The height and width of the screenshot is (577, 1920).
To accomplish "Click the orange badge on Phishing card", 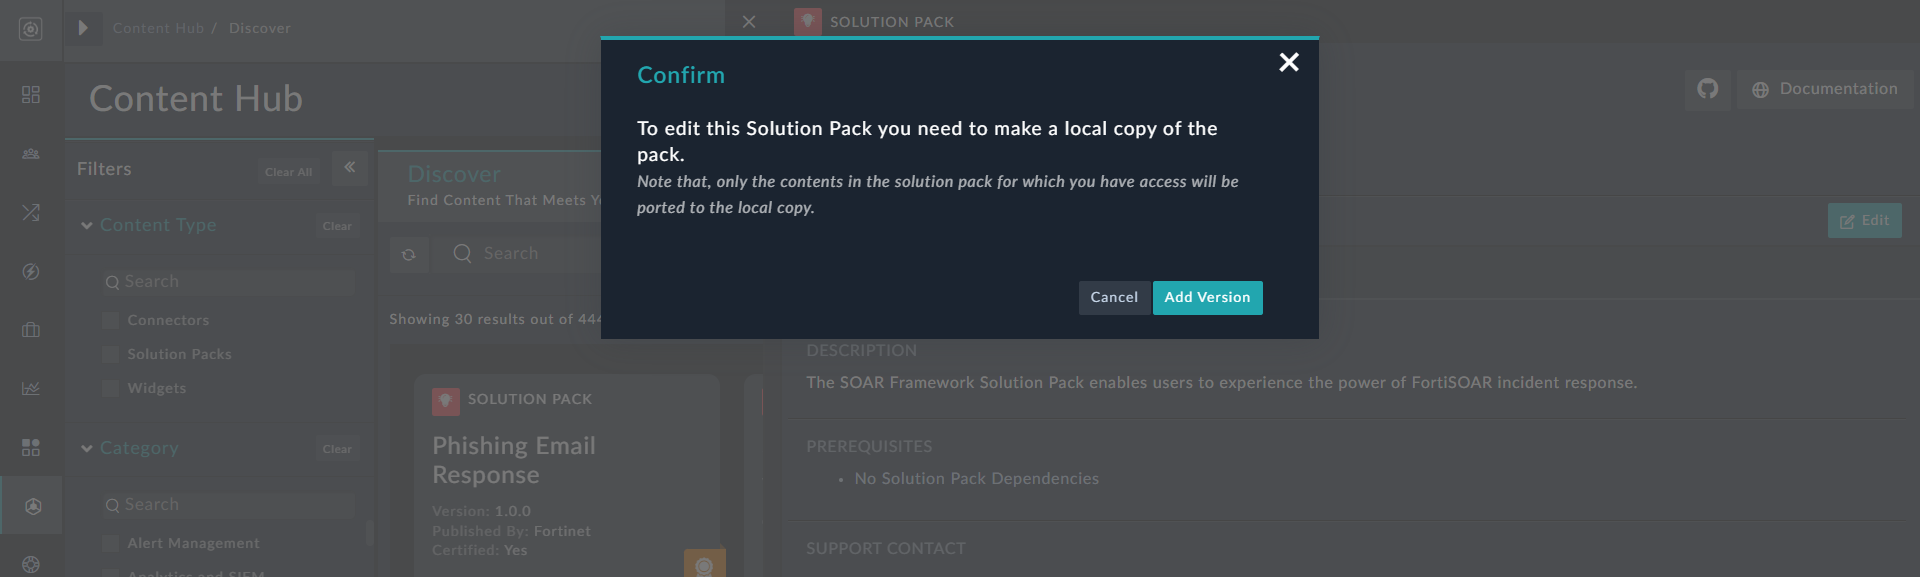I will [704, 564].
